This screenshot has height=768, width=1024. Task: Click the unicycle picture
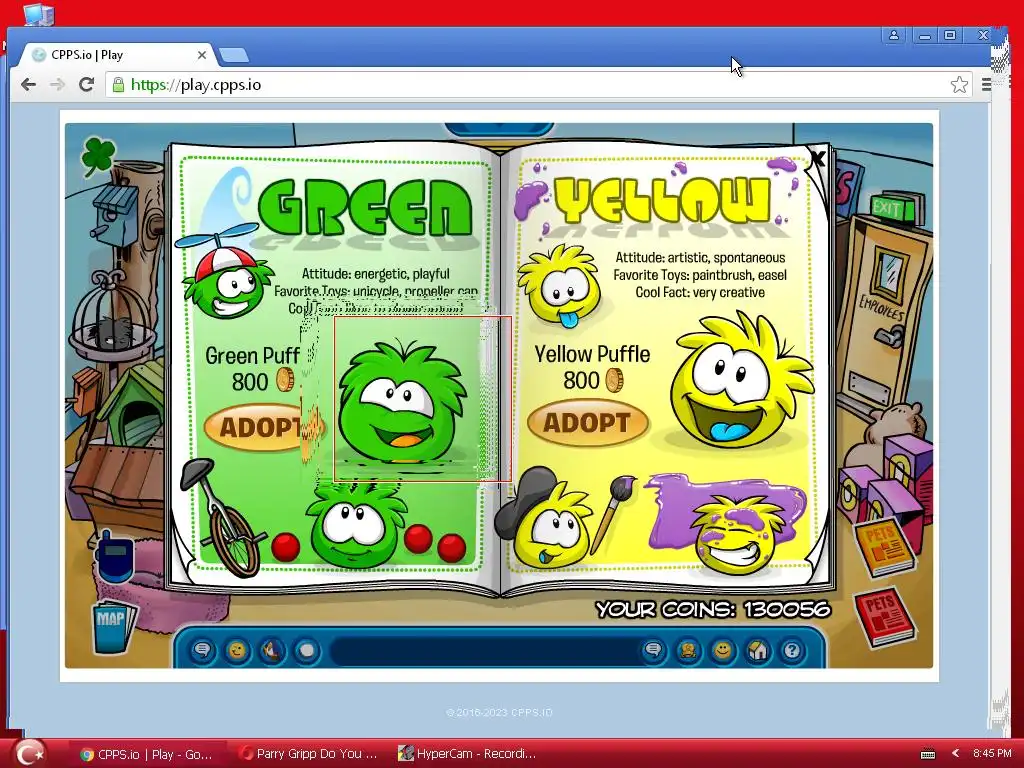(x=223, y=518)
